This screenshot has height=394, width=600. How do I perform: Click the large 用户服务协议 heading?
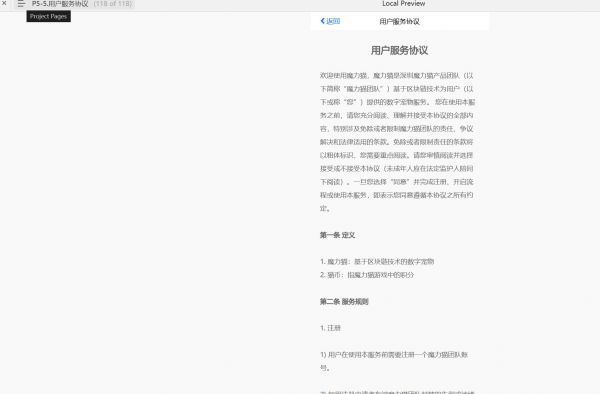(x=399, y=50)
